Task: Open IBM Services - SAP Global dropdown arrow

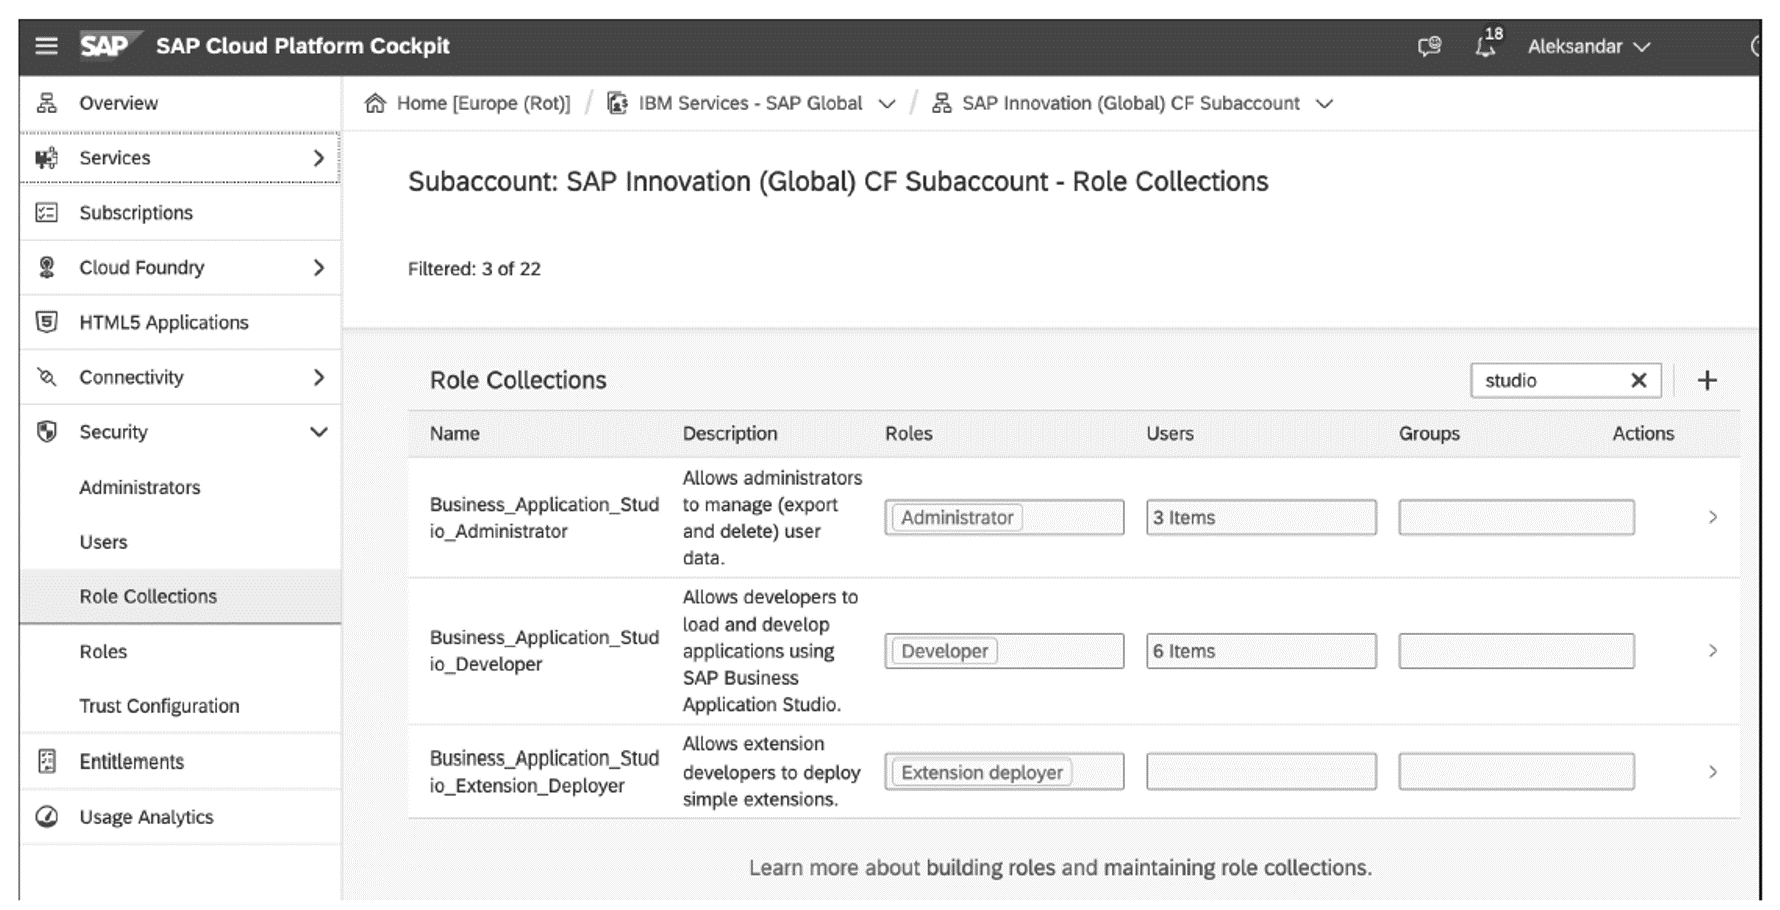Action: (x=886, y=104)
